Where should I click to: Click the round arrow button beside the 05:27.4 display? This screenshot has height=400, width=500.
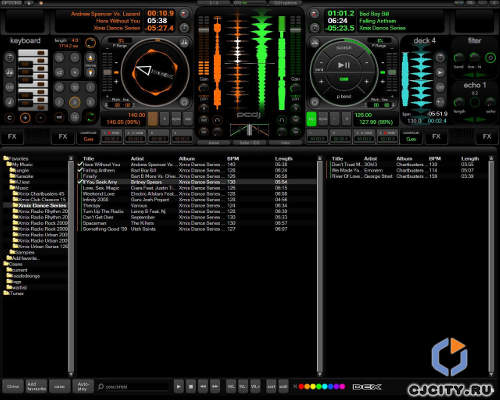[184, 28]
